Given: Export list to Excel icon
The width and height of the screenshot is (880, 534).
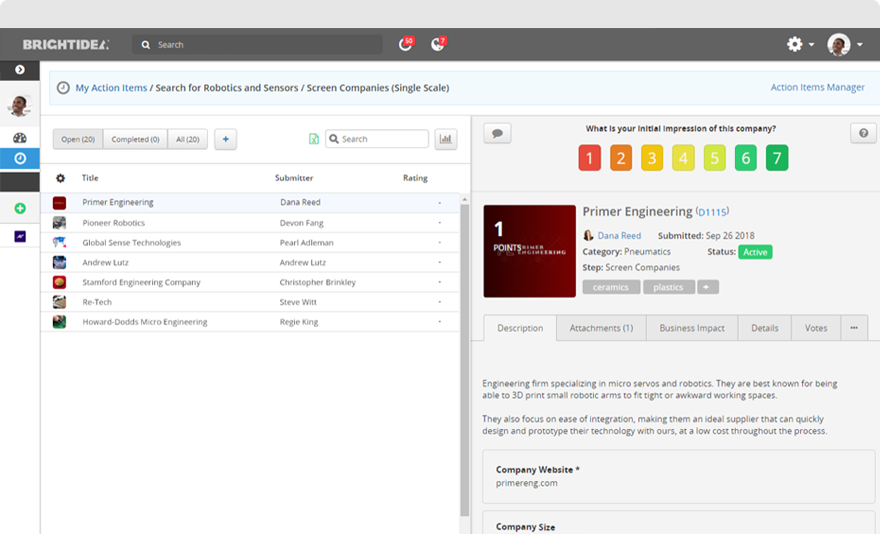Looking at the screenshot, I should [x=314, y=139].
